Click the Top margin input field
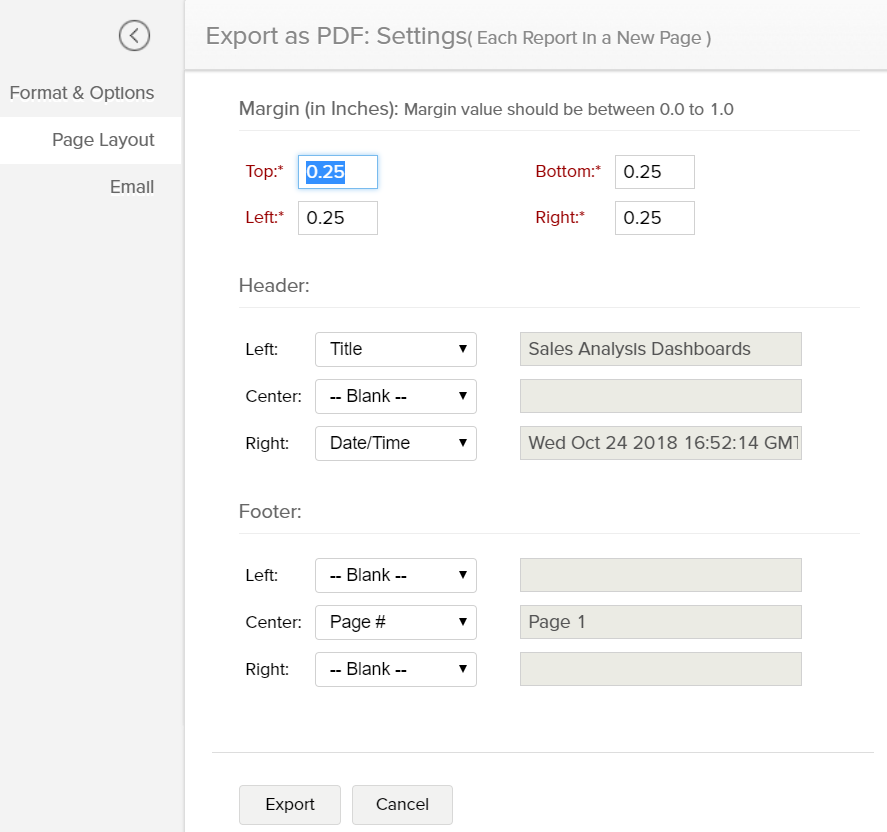 tap(338, 172)
